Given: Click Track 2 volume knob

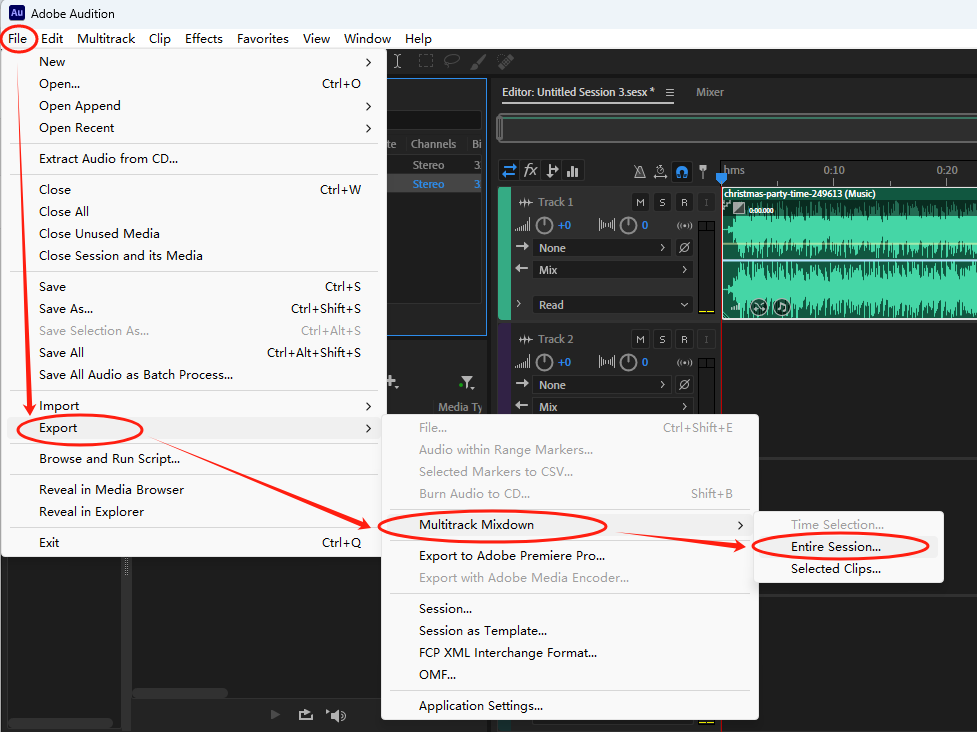Looking at the screenshot, I should 545,362.
